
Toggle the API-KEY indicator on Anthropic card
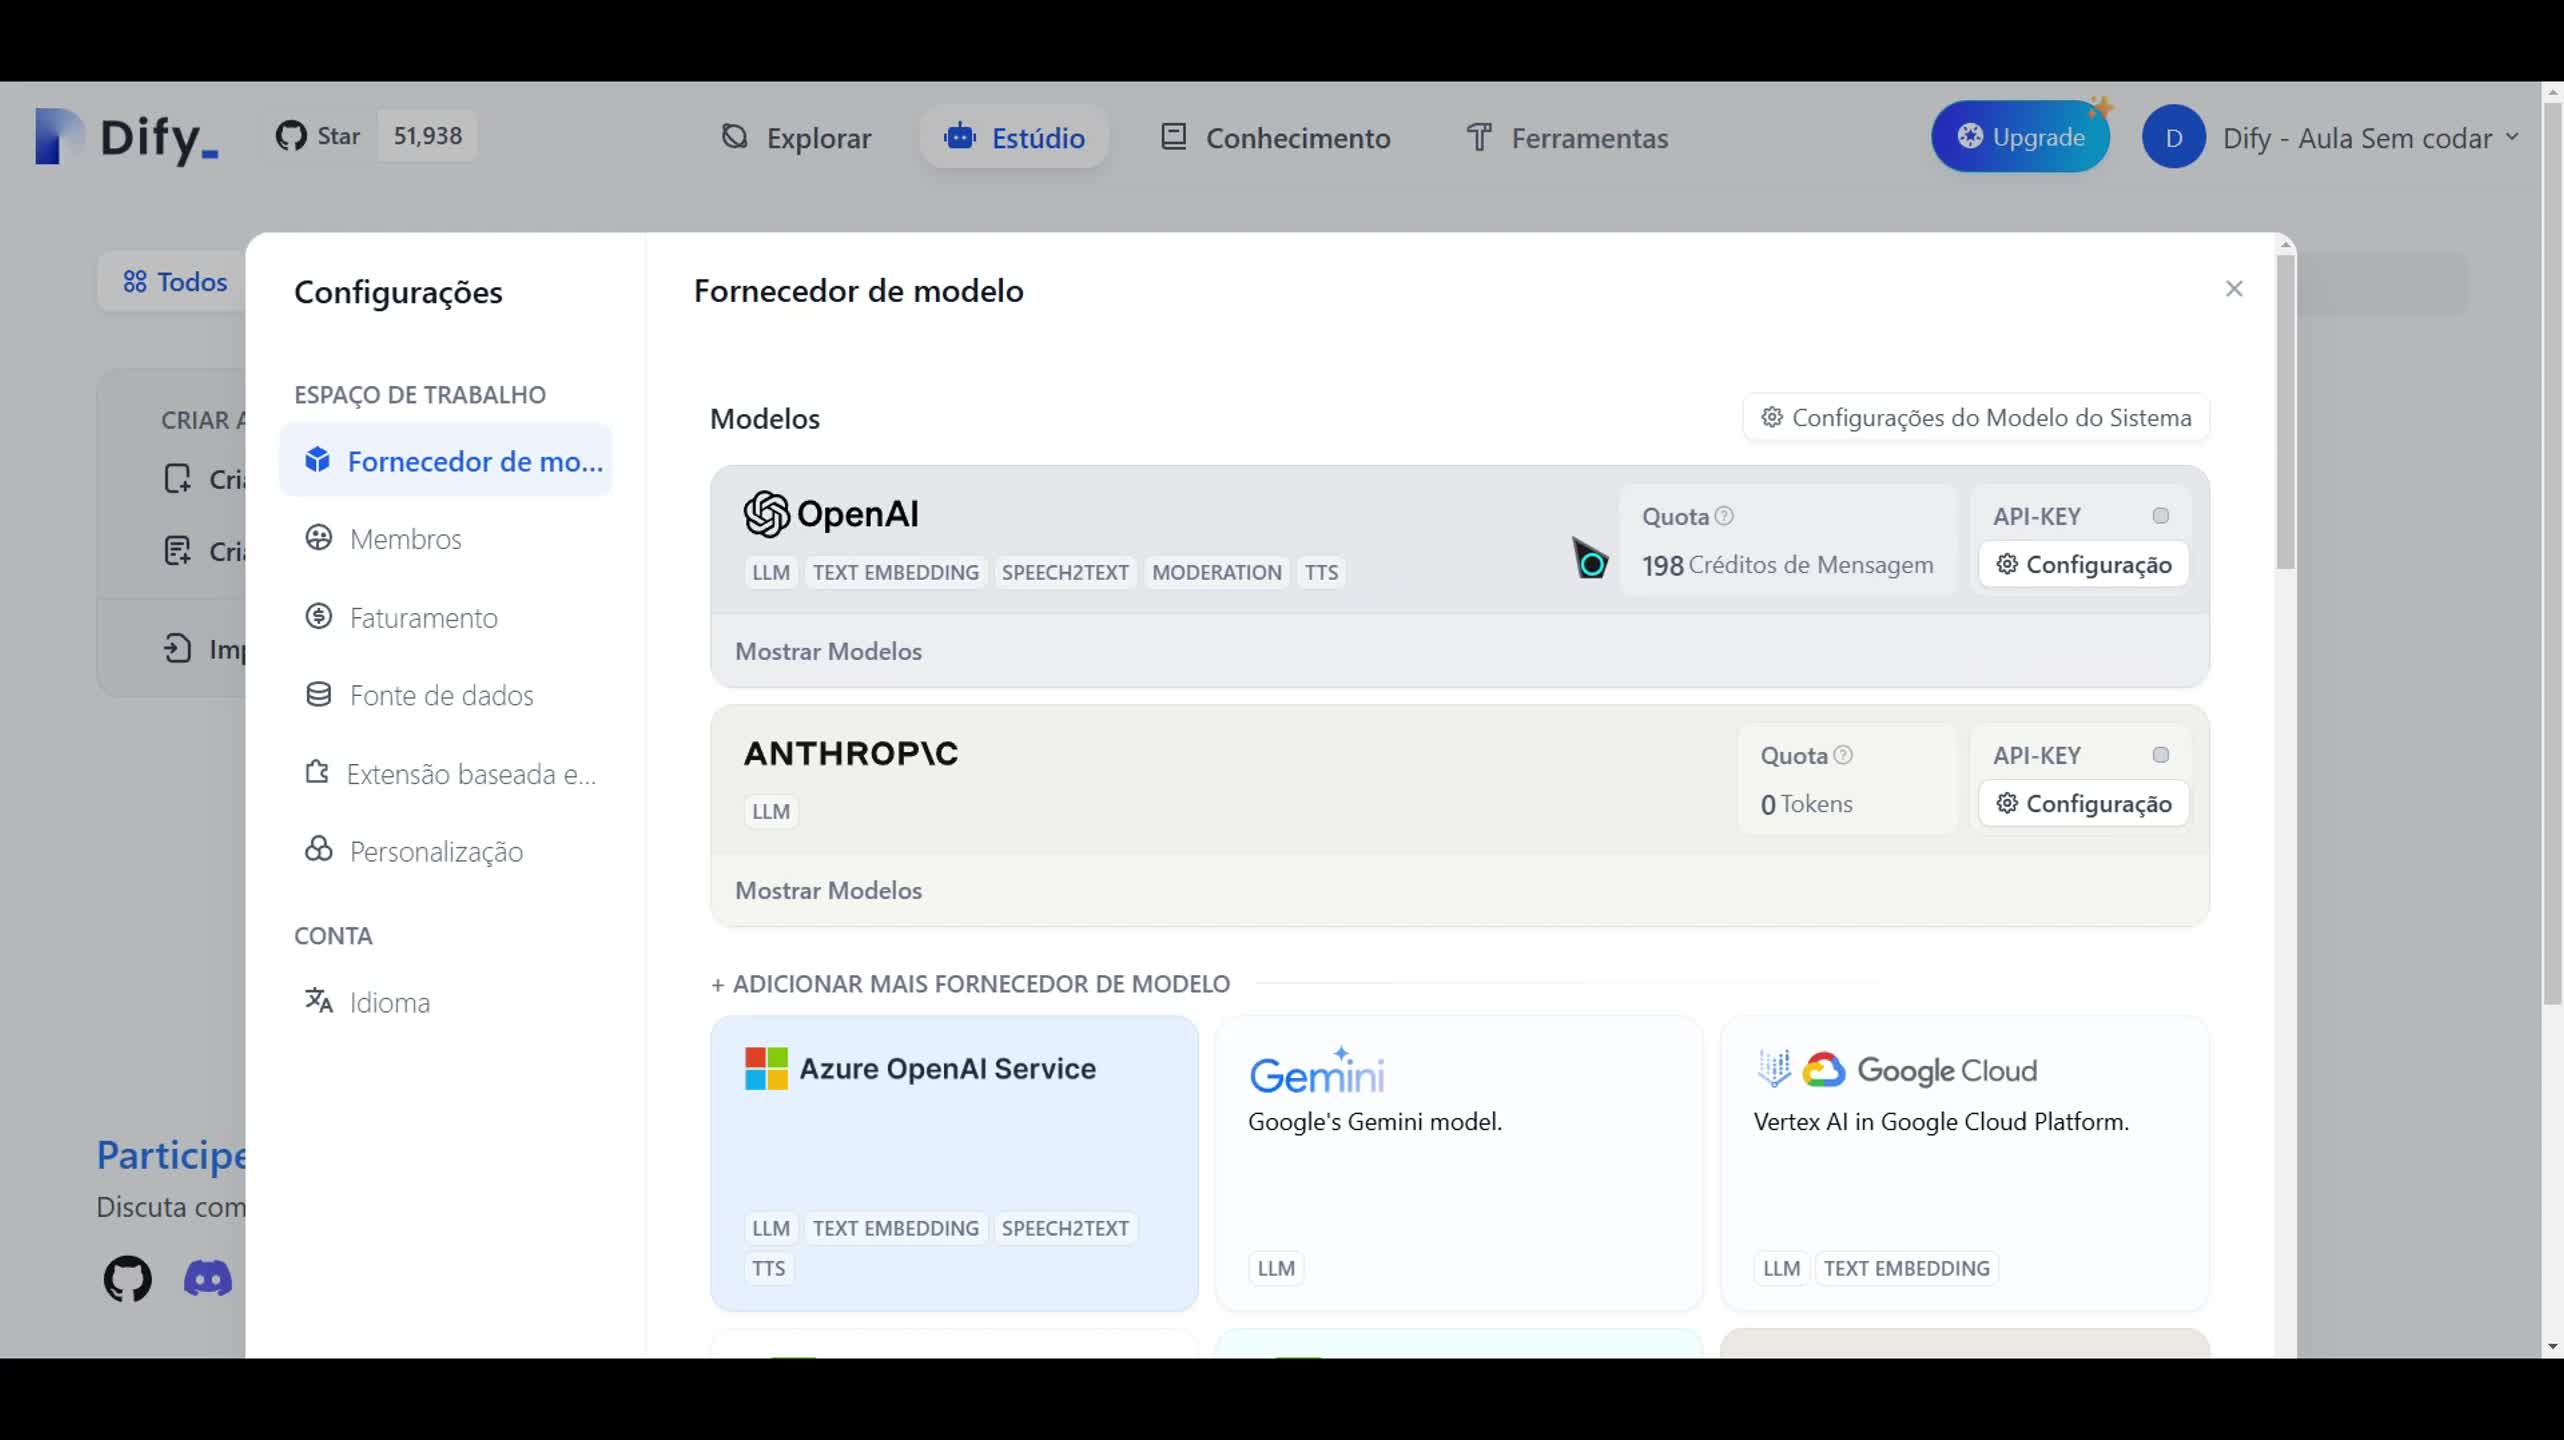point(2160,755)
